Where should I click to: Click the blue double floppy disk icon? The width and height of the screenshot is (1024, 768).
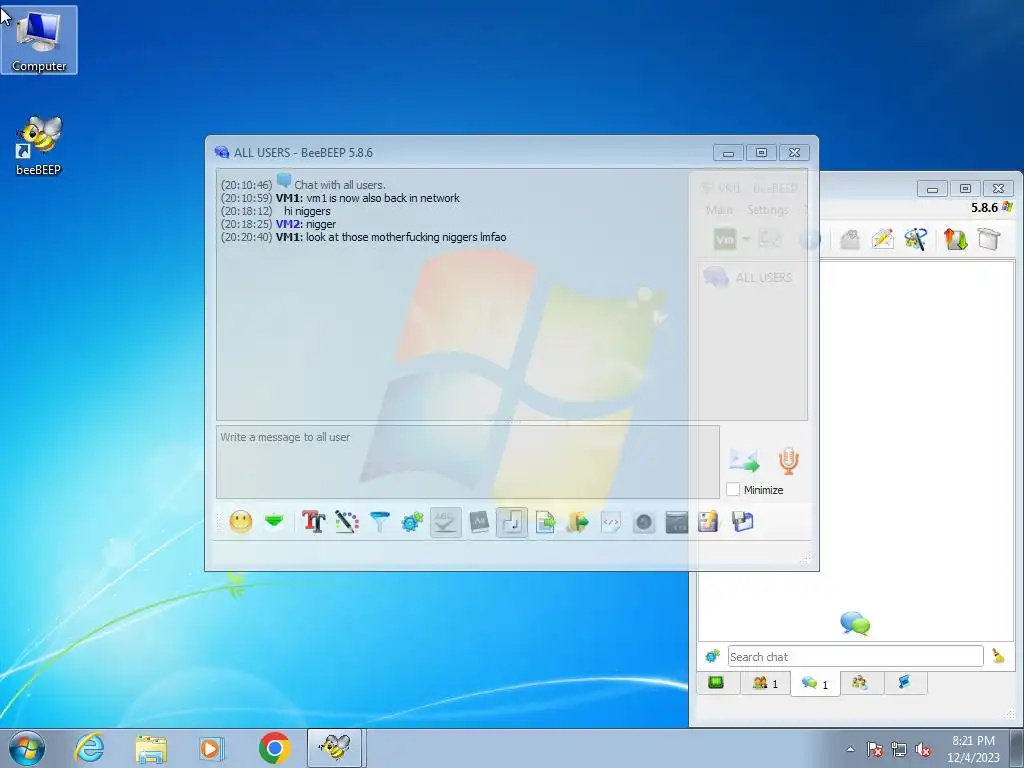point(743,522)
